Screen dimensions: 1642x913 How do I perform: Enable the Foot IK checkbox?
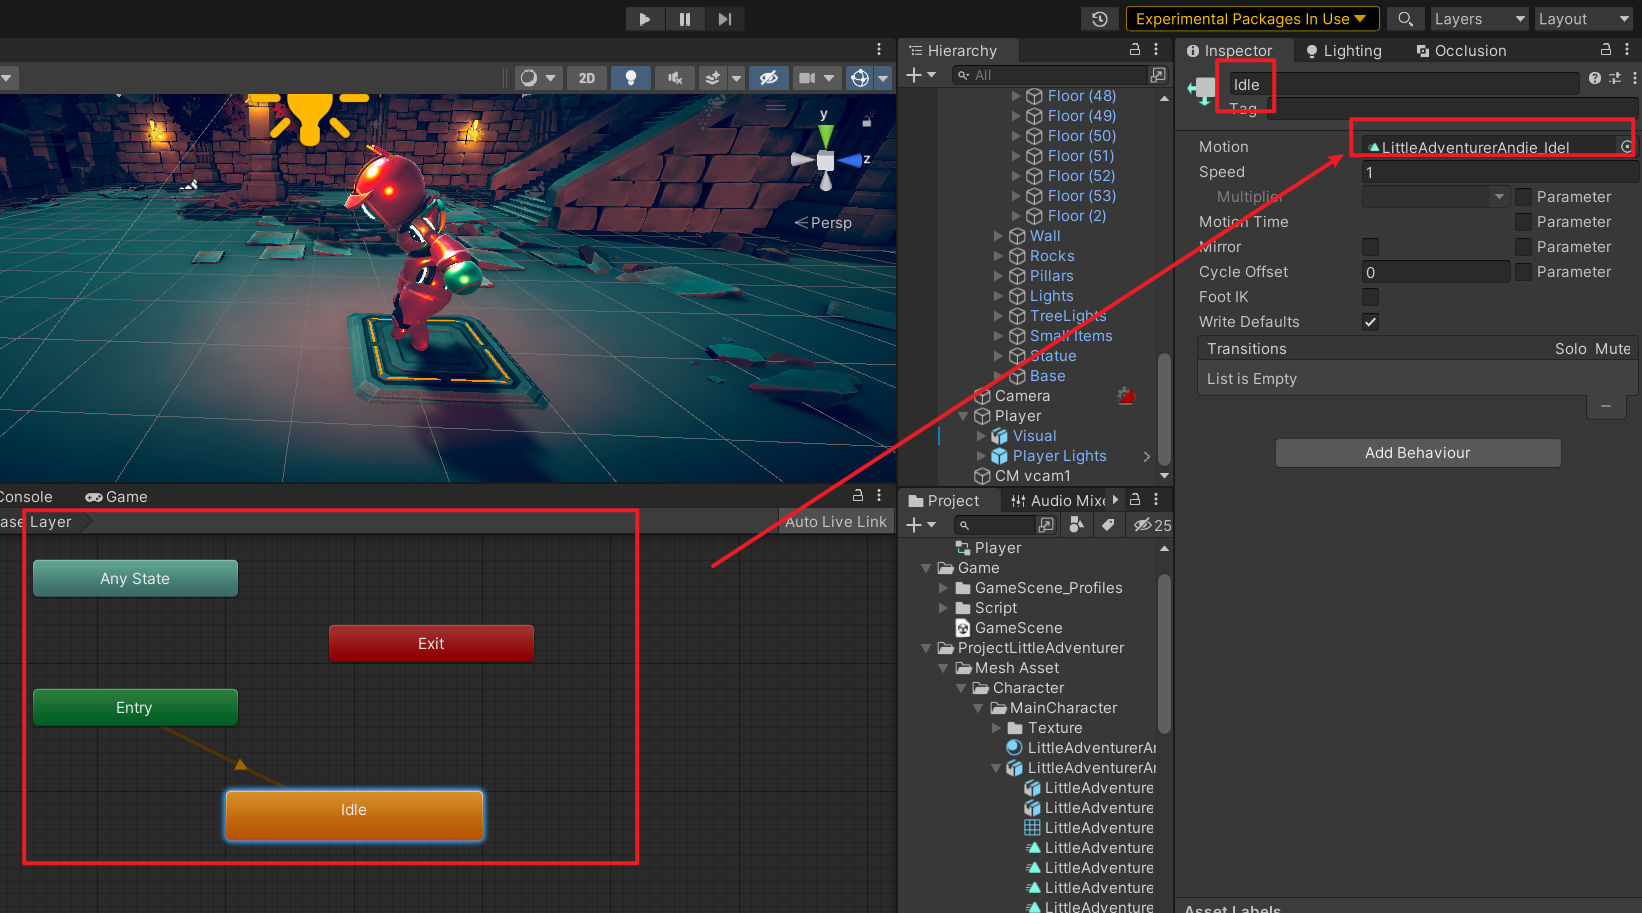1370,297
